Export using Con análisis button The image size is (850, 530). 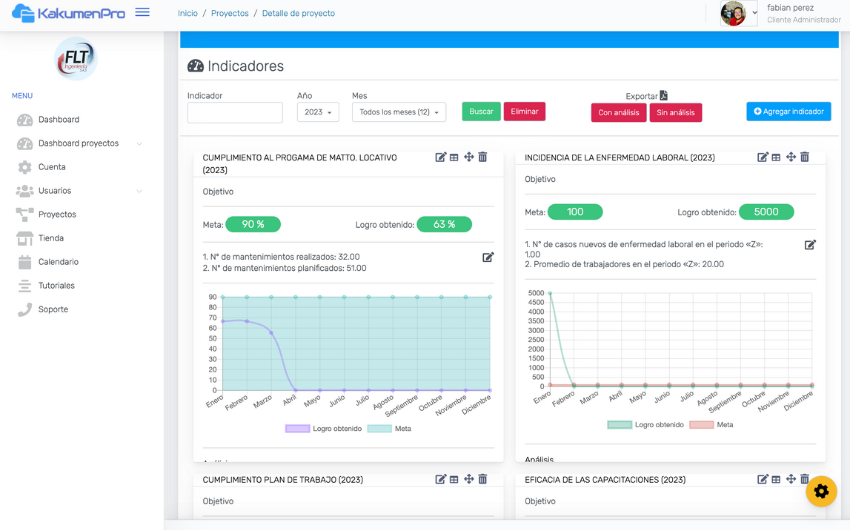coord(619,113)
